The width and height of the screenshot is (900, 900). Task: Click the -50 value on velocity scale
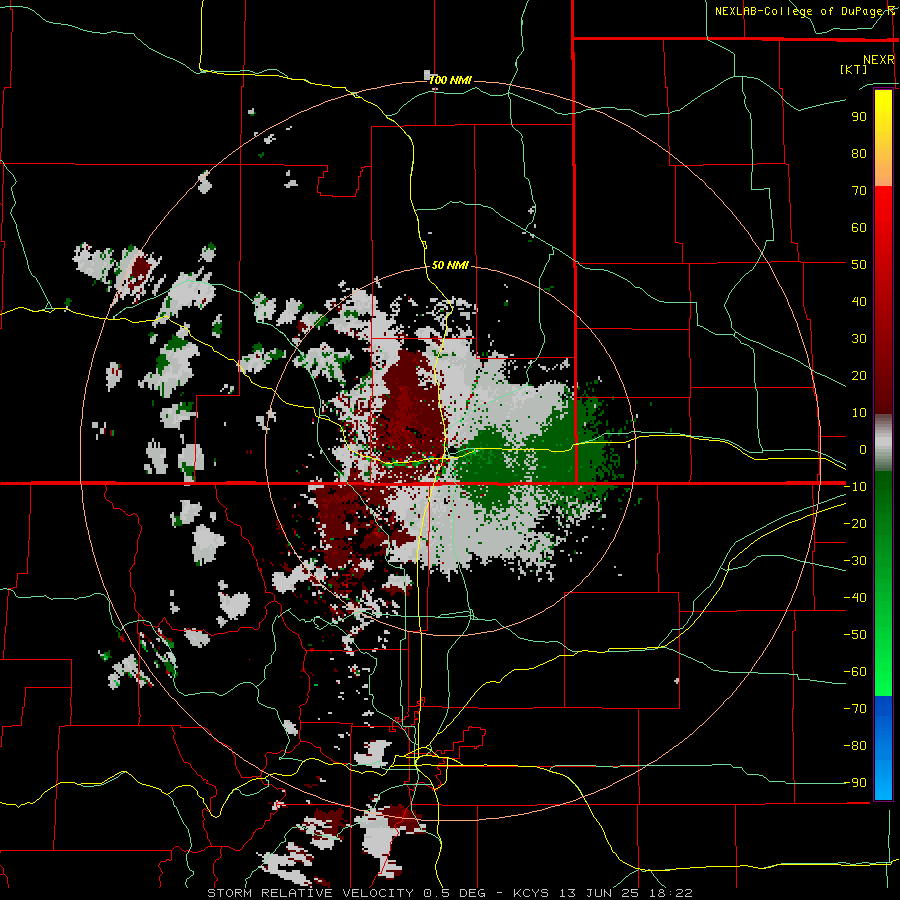pyautogui.click(x=855, y=635)
